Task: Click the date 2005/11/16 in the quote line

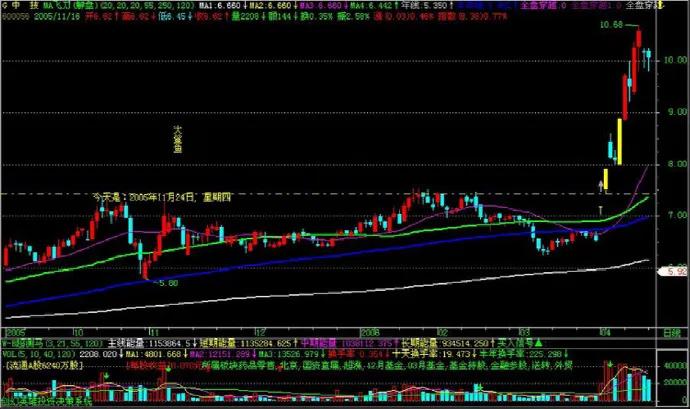Action: click(57, 16)
